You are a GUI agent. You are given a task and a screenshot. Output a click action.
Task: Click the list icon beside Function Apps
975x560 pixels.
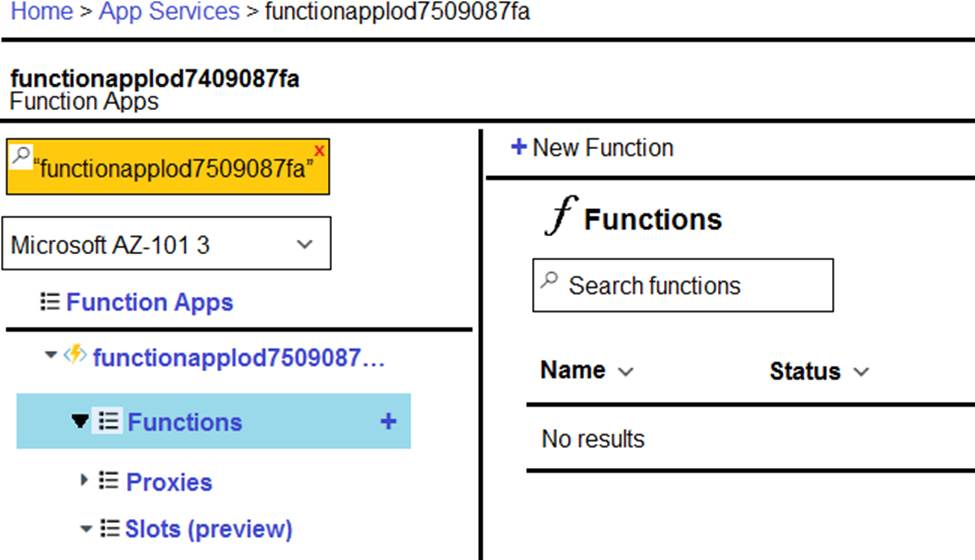(x=49, y=302)
